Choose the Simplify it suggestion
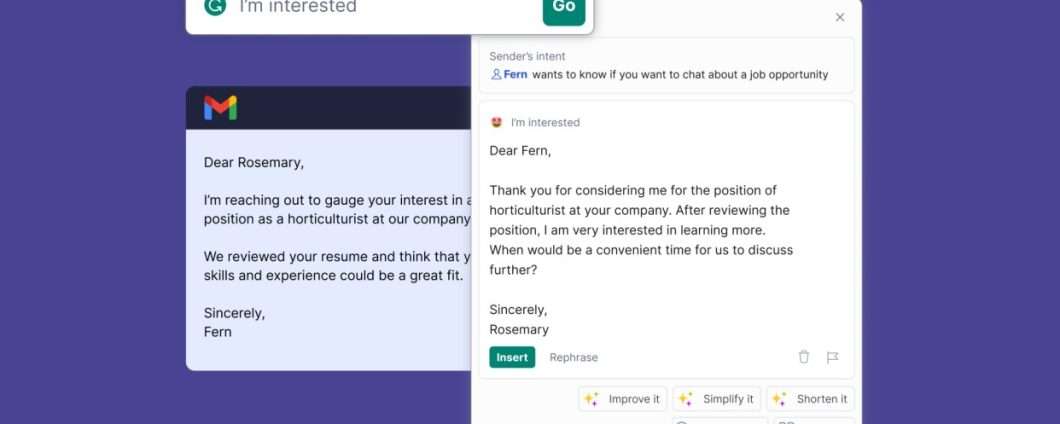Viewport: 1060px width, 424px height. pyautogui.click(x=717, y=399)
